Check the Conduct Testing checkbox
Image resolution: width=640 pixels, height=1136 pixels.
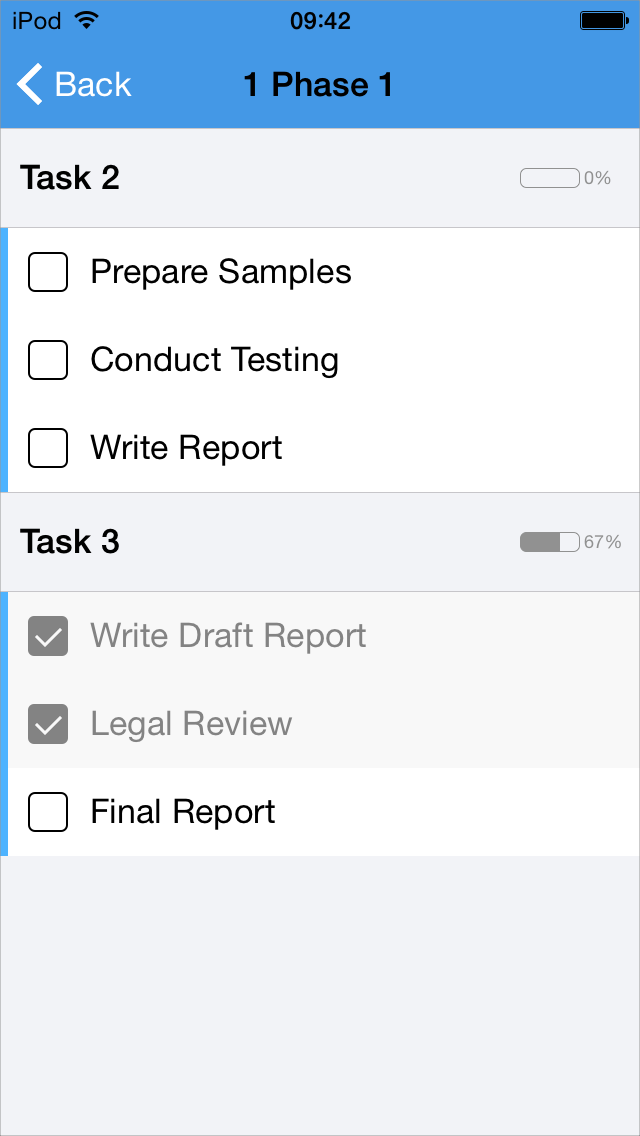coord(48,360)
